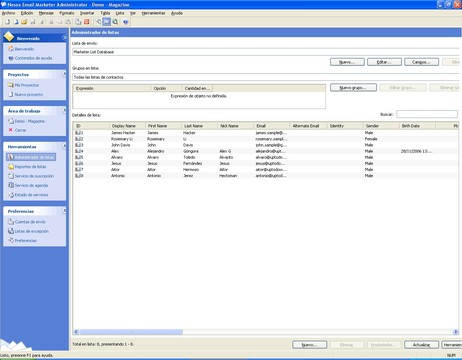Click the scrollbar right arrow

tap(455, 332)
